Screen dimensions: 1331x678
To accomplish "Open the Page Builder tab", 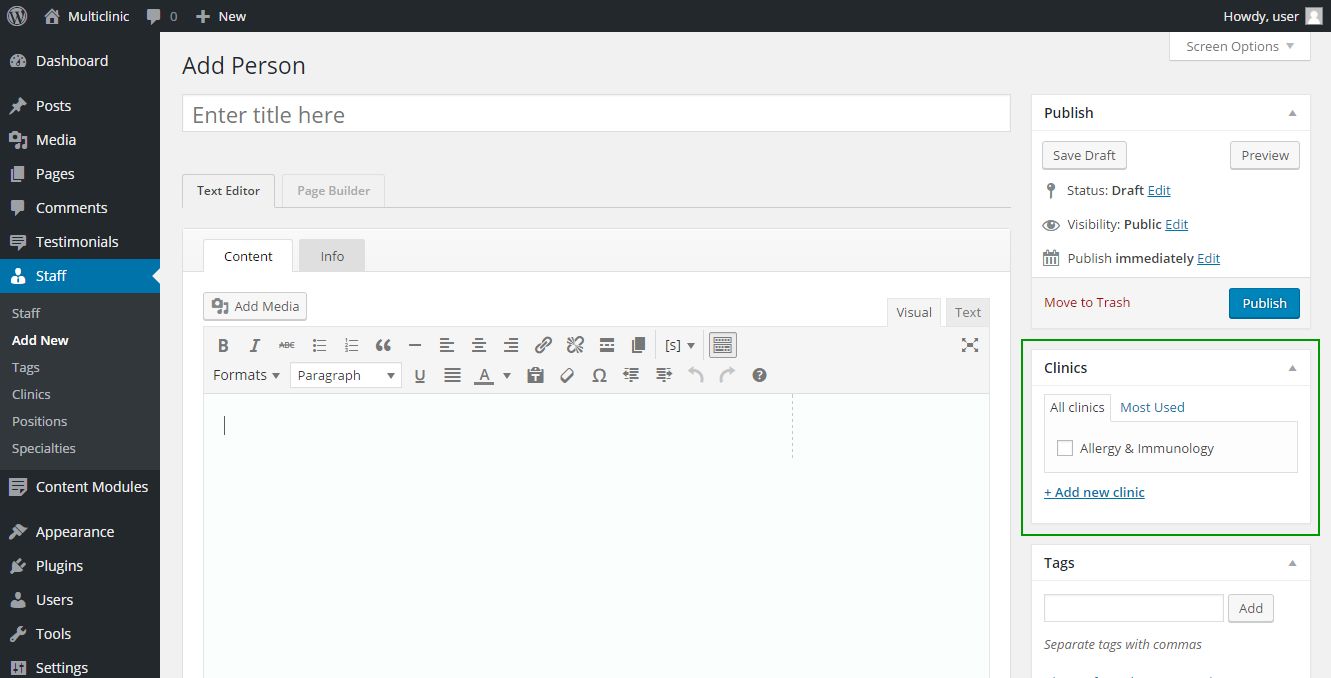I will (x=333, y=190).
